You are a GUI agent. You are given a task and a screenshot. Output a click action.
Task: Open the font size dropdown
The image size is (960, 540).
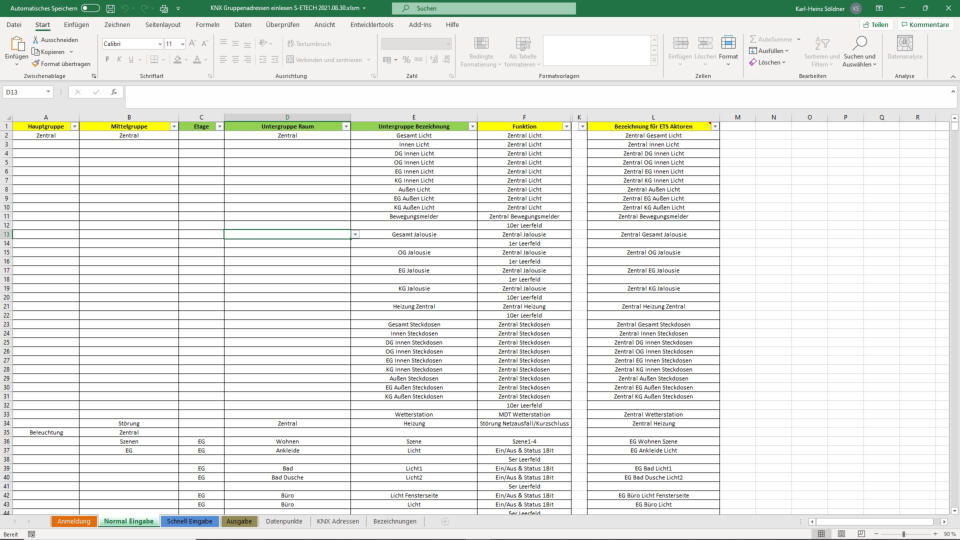coord(181,44)
